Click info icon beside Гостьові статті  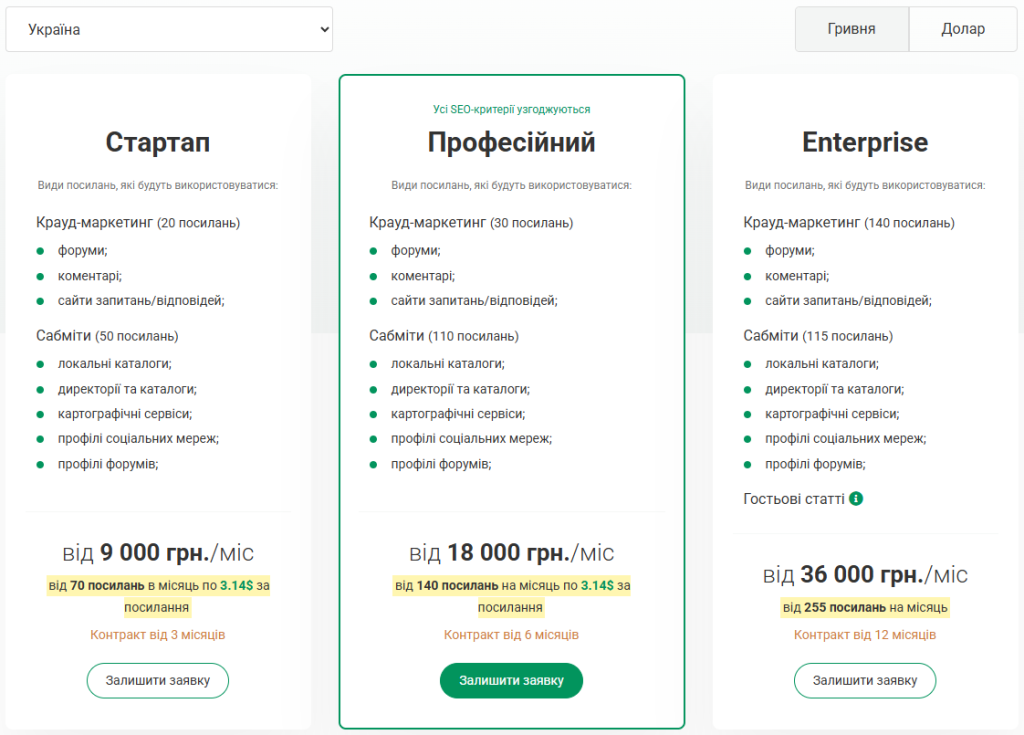(856, 498)
